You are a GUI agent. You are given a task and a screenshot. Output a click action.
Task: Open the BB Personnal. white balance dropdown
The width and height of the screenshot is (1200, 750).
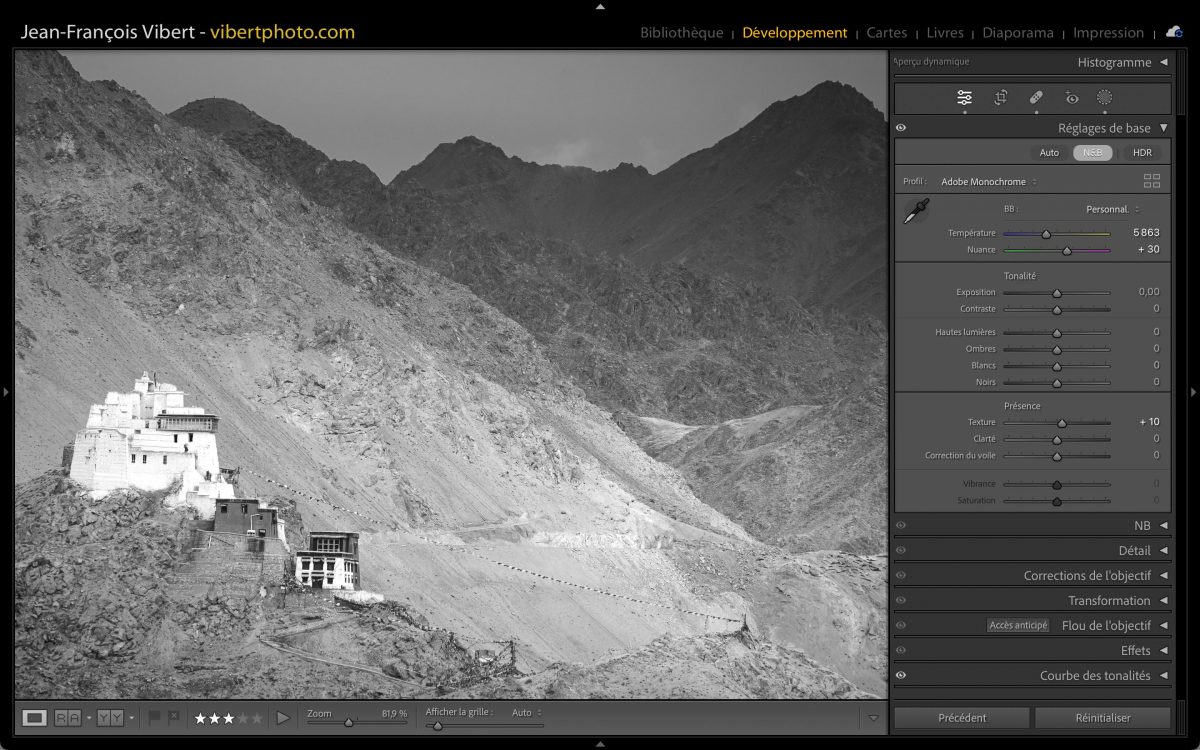coord(1112,209)
